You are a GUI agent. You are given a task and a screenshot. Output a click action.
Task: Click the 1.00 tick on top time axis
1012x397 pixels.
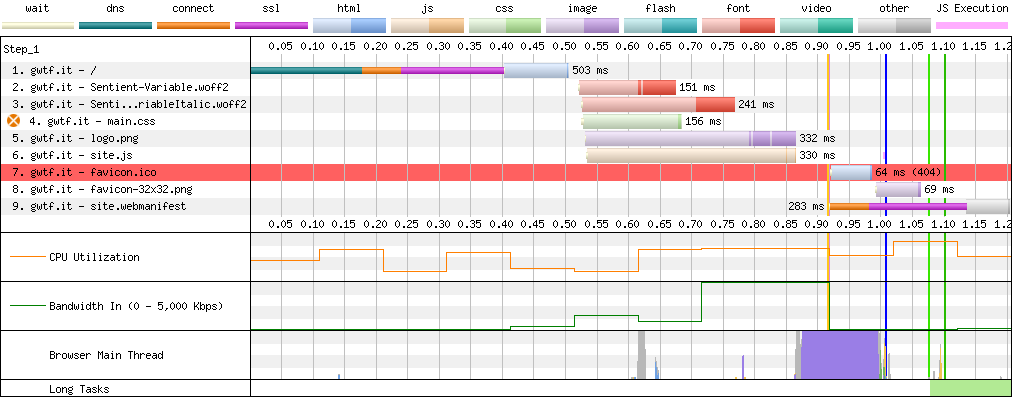click(879, 46)
